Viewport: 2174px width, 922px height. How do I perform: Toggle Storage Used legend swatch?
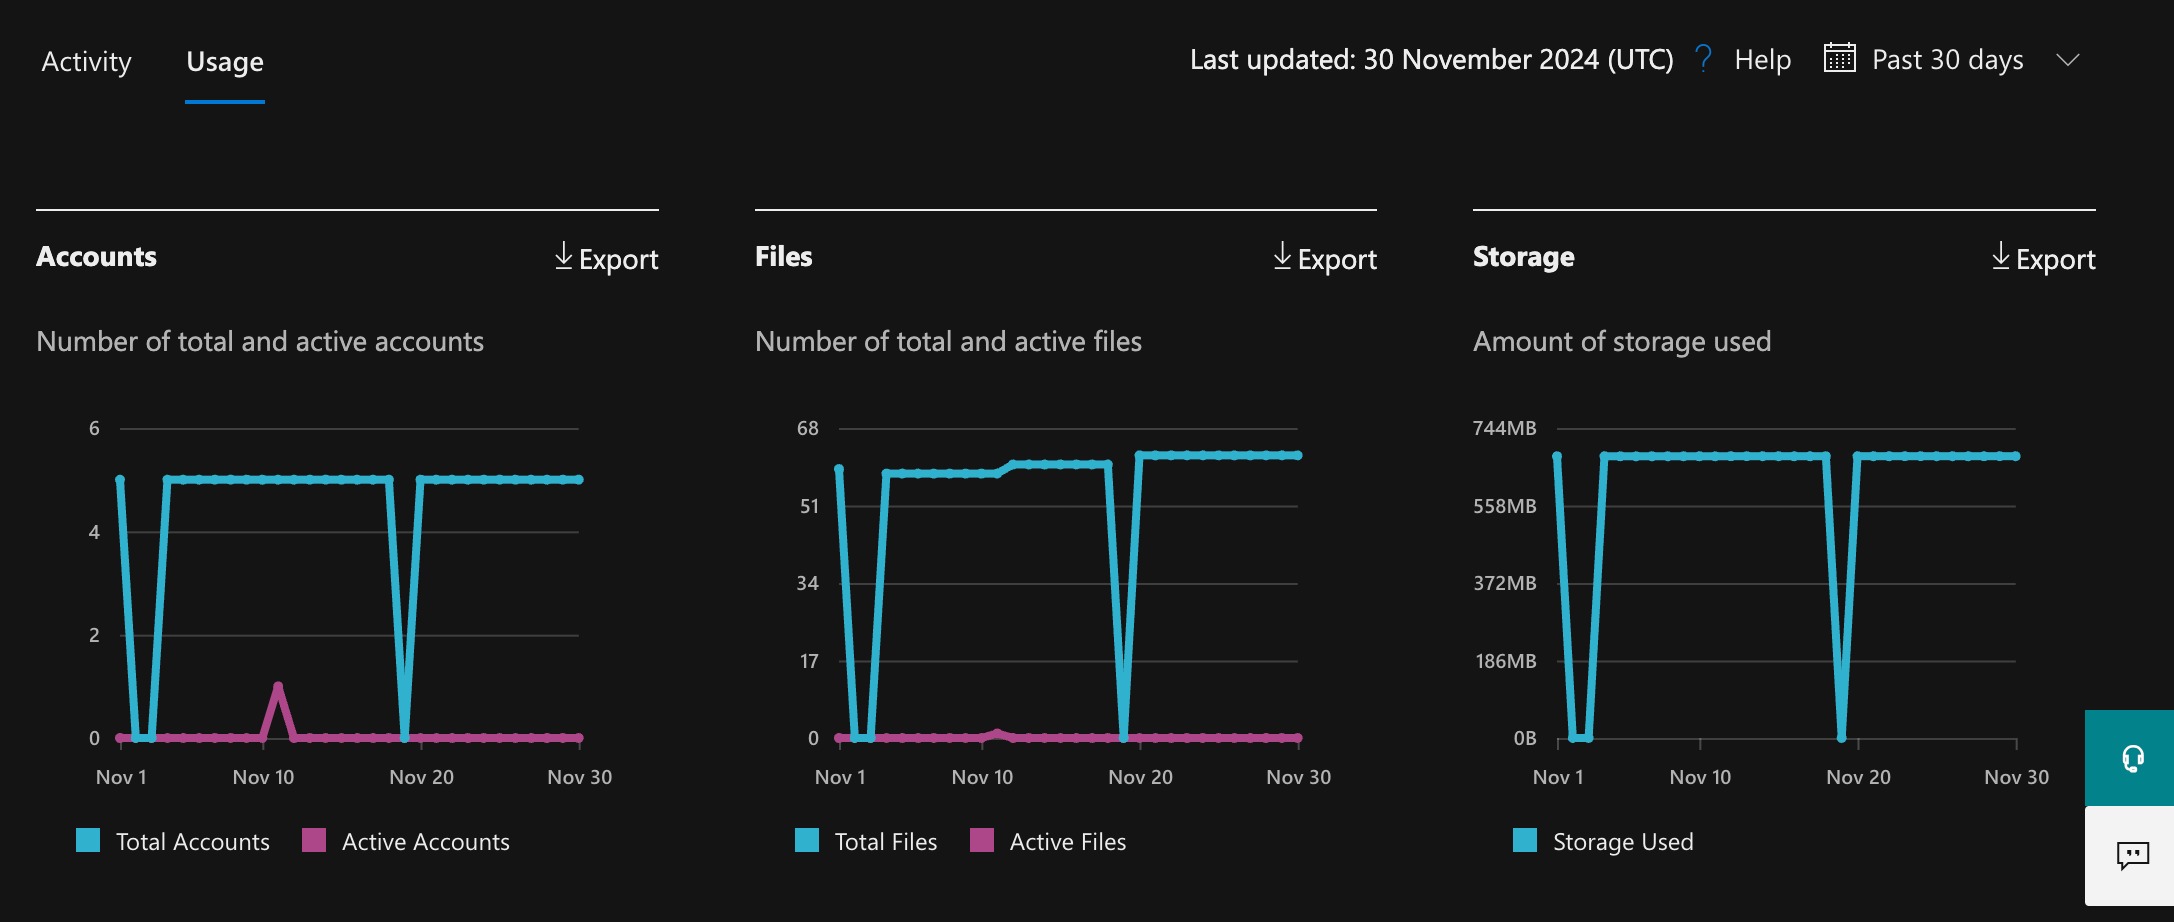[x=1525, y=840]
